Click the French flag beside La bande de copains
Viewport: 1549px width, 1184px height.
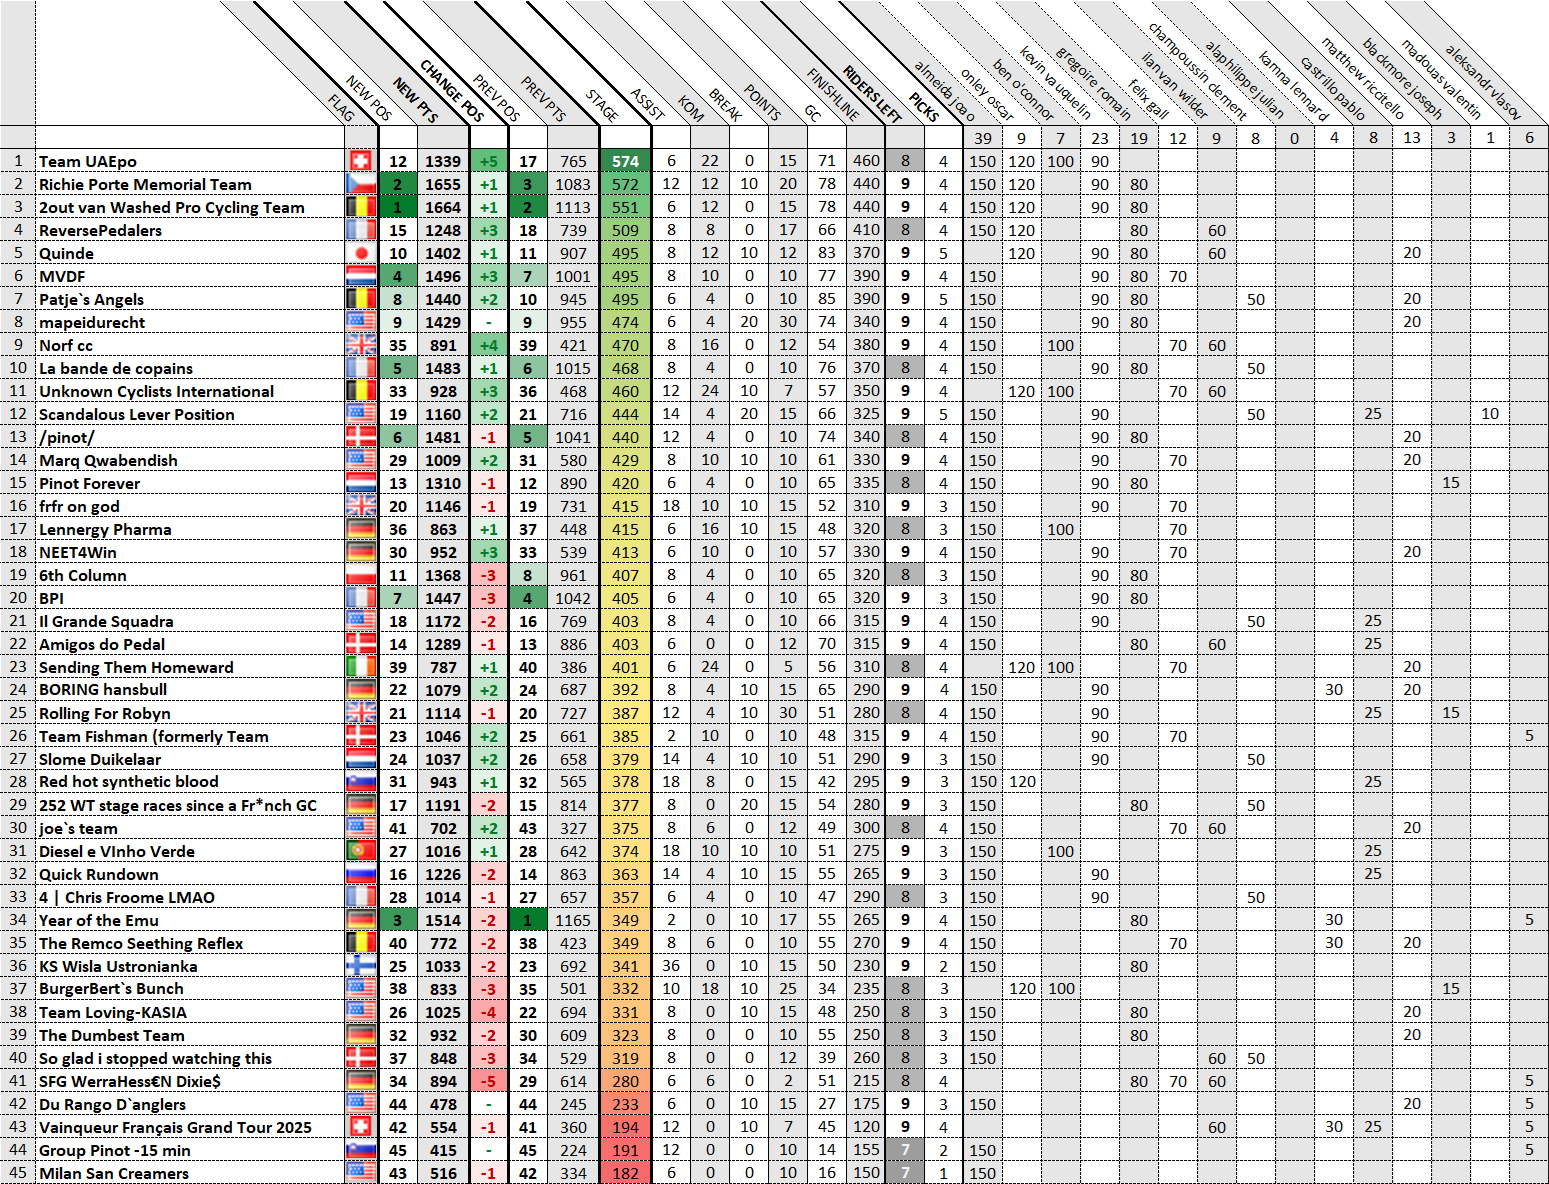361,368
